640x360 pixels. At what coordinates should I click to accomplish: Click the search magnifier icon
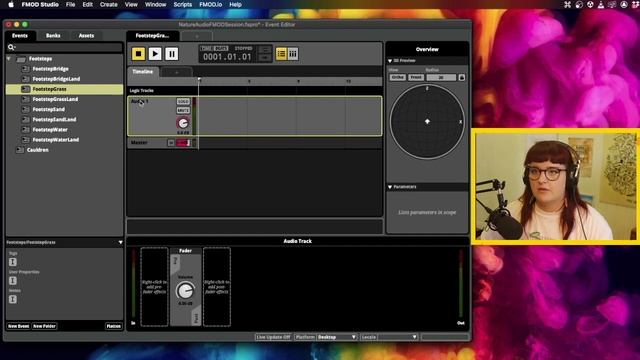coord(11,47)
